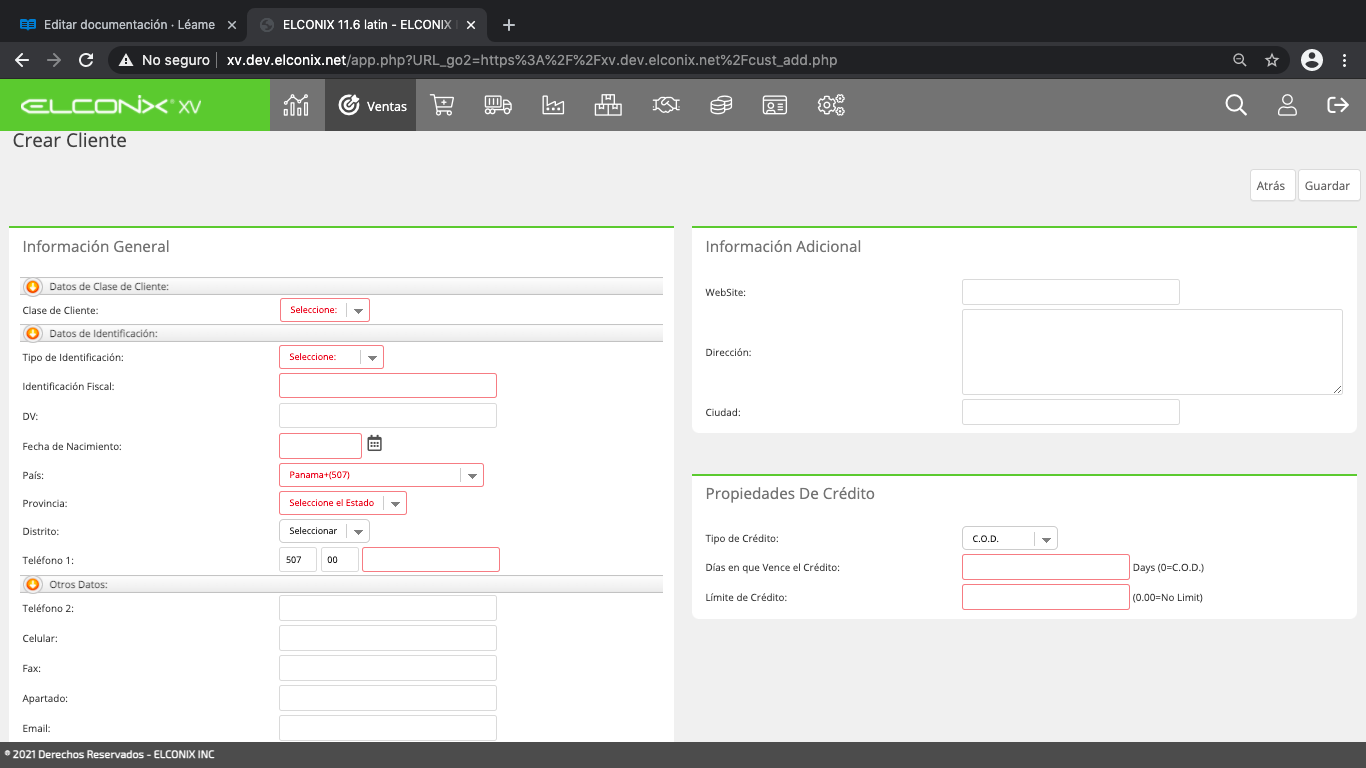Click the ELCONIX XV logo
This screenshot has width=1366, height=768.
pyautogui.click(x=110, y=106)
